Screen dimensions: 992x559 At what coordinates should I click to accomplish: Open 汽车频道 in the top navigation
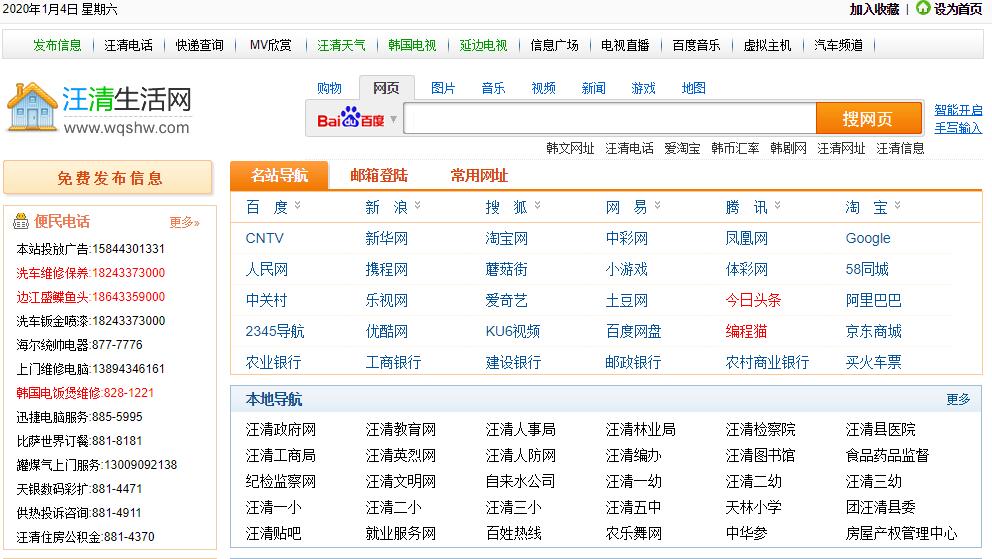pyautogui.click(x=838, y=45)
